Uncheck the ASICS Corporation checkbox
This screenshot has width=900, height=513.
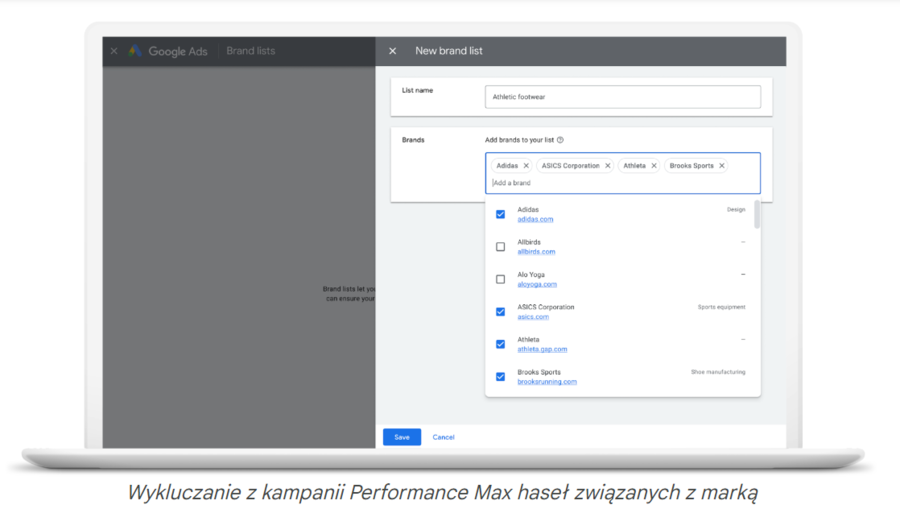click(x=501, y=312)
